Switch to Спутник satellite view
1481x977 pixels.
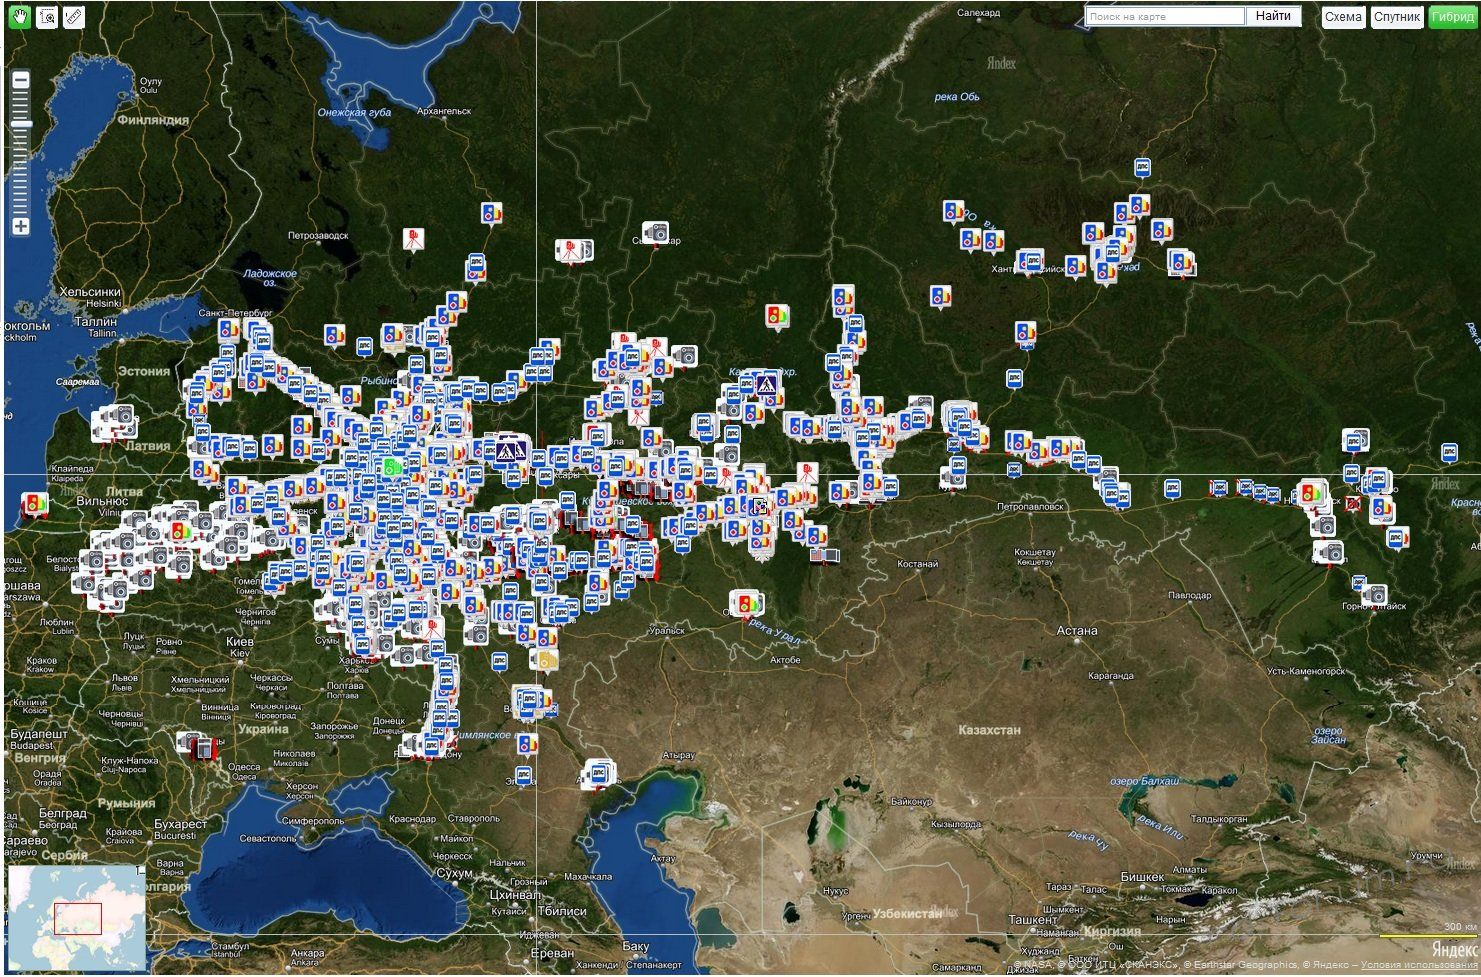1396,17
